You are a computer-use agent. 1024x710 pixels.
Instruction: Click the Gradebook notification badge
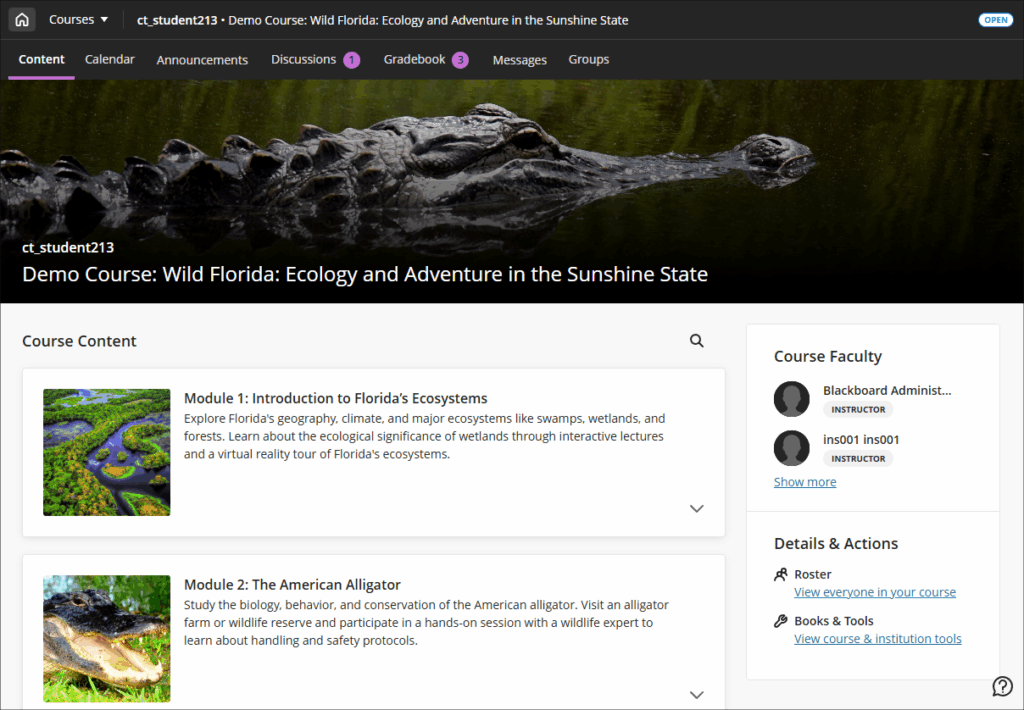(460, 60)
